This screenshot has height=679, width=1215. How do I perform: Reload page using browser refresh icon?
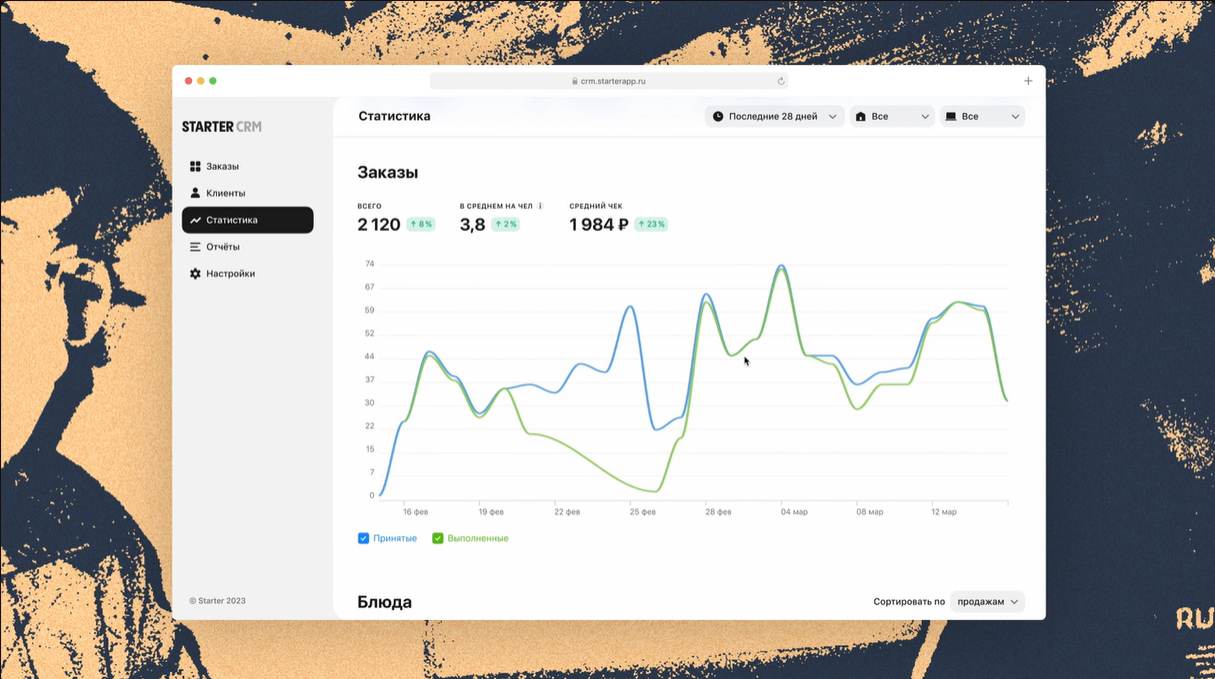(781, 81)
